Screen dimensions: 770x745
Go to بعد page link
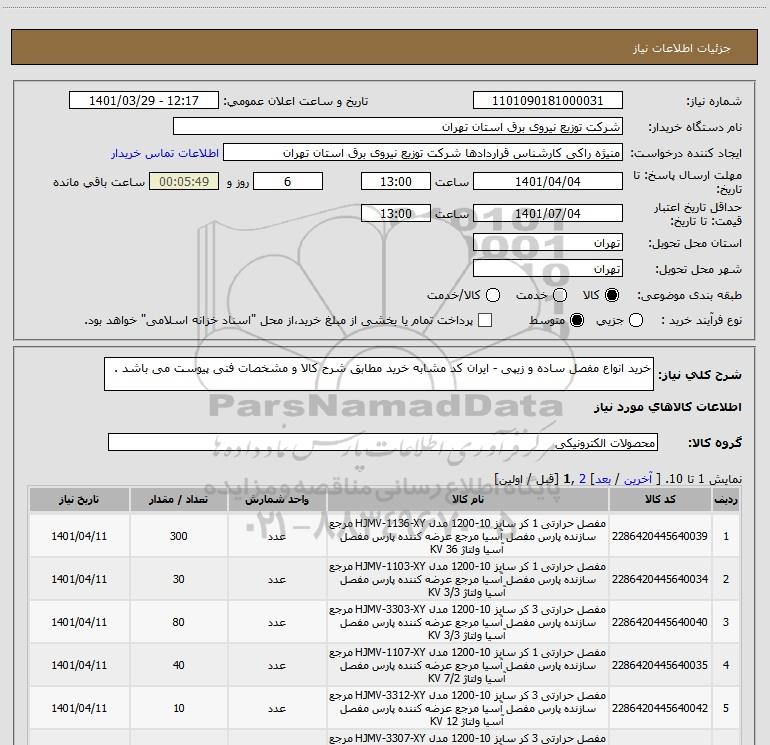pos(603,479)
